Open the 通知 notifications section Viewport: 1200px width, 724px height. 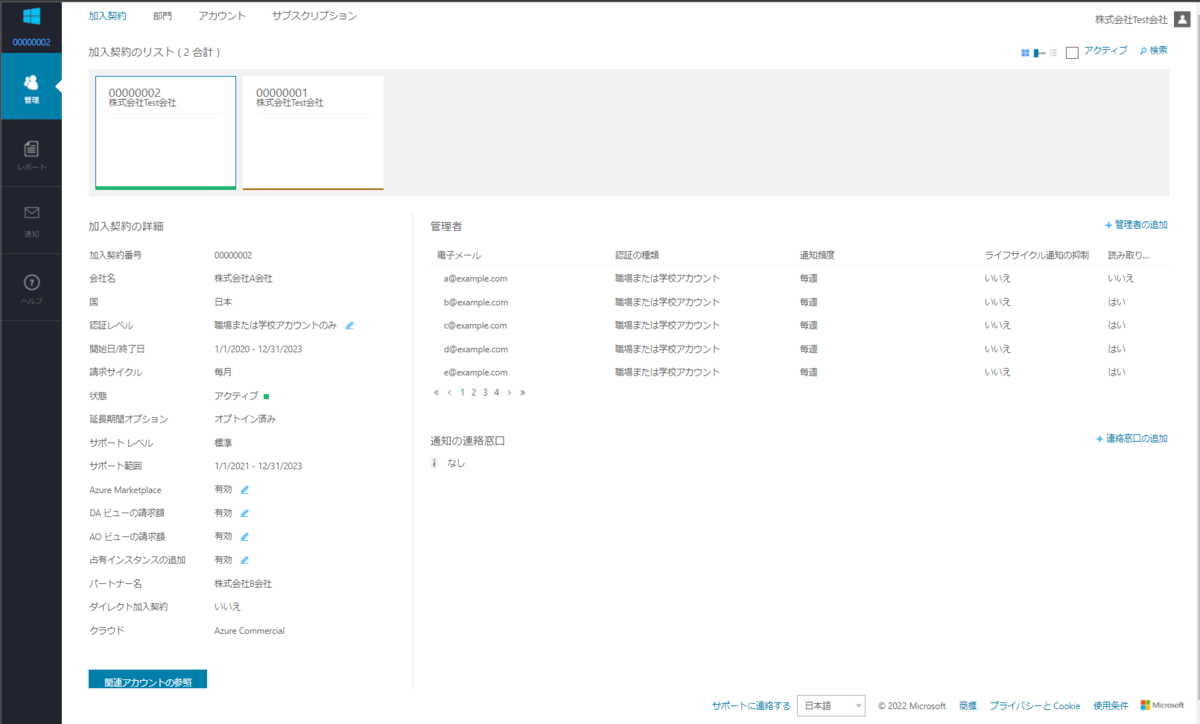pos(31,219)
